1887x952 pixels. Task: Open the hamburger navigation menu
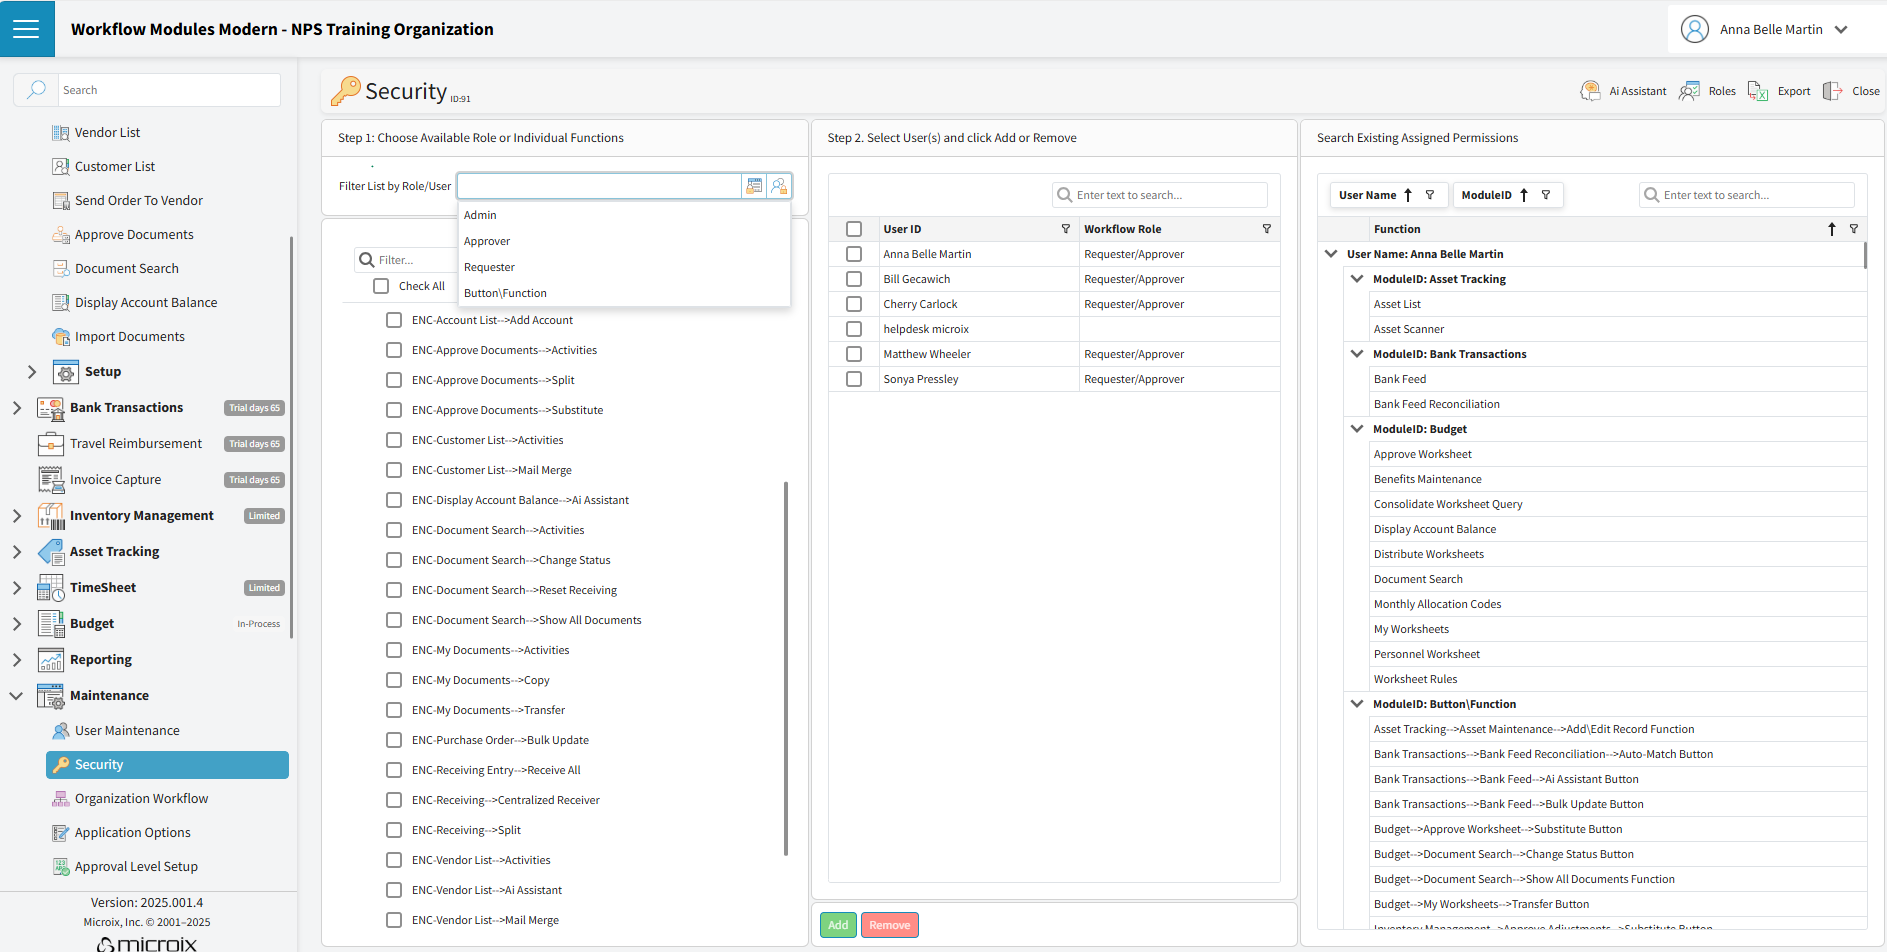click(x=27, y=29)
